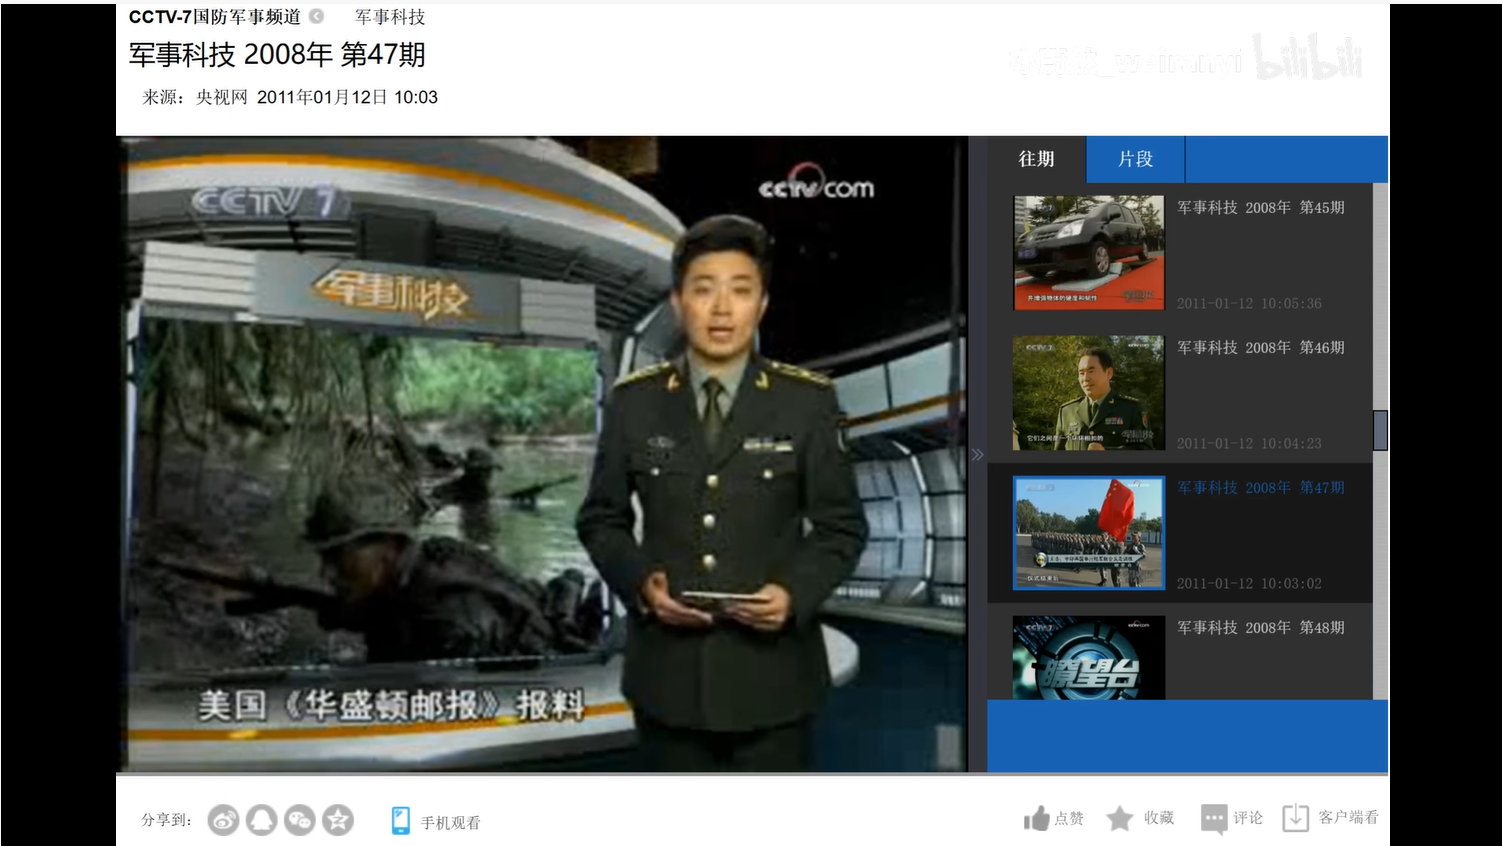Collapse the playlist panel with the double-chevron
Viewport: 1502px width, 846px height.
coord(977,455)
